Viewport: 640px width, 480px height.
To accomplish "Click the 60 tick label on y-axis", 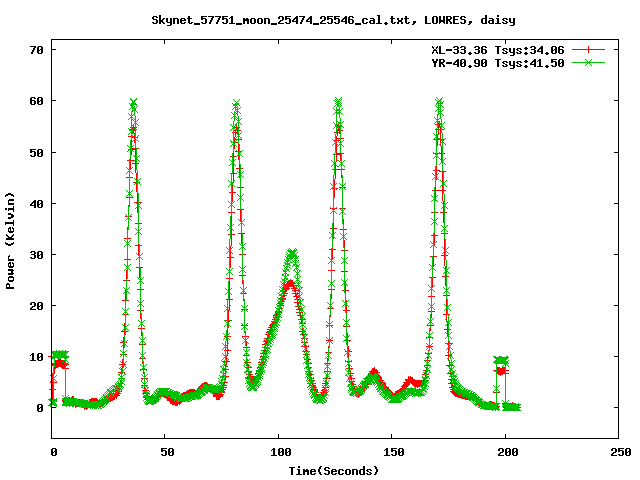I will point(36,101).
